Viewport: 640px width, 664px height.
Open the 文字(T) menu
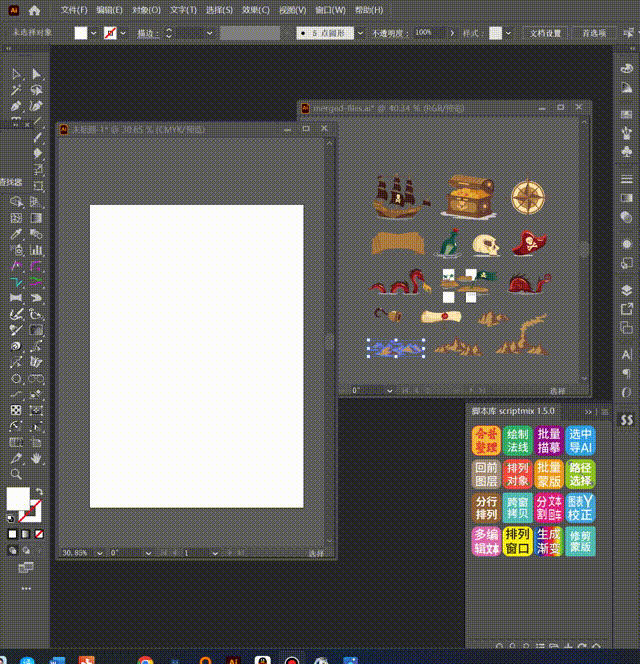point(183,10)
